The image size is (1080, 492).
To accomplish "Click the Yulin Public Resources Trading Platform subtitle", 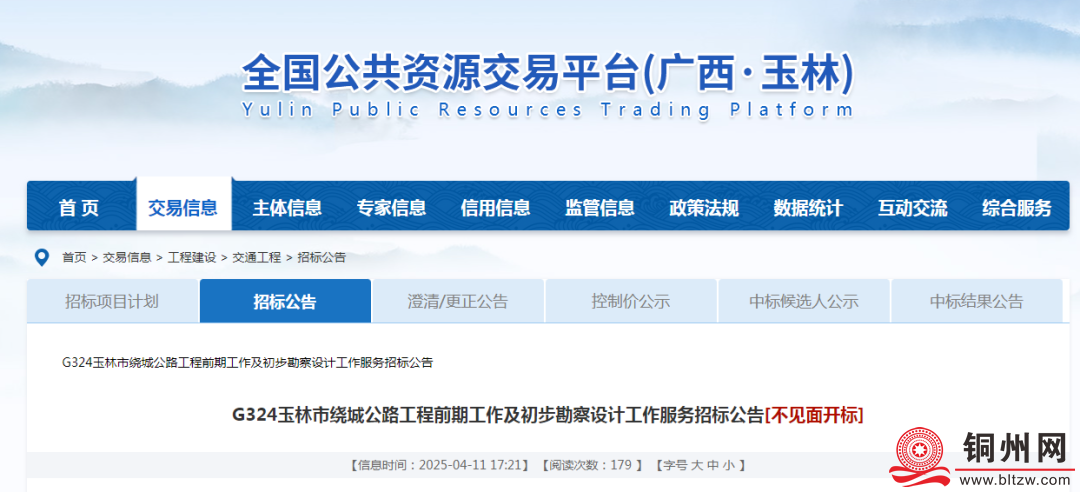I will click(548, 110).
